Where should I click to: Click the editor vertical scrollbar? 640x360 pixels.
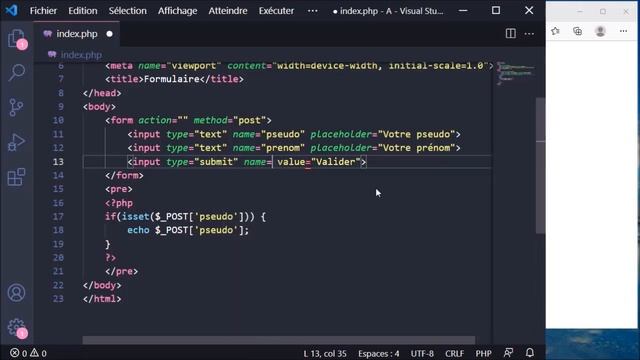(540, 165)
